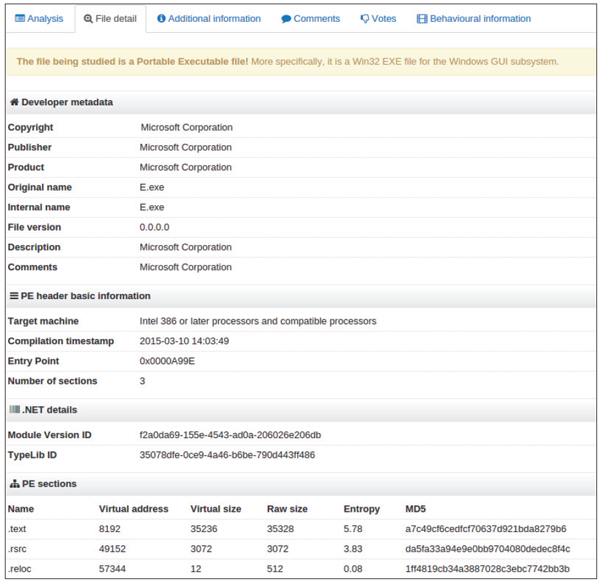Select the .text section MD5 hash
Image resolution: width=600 pixels, height=582 pixels.
tap(486, 529)
